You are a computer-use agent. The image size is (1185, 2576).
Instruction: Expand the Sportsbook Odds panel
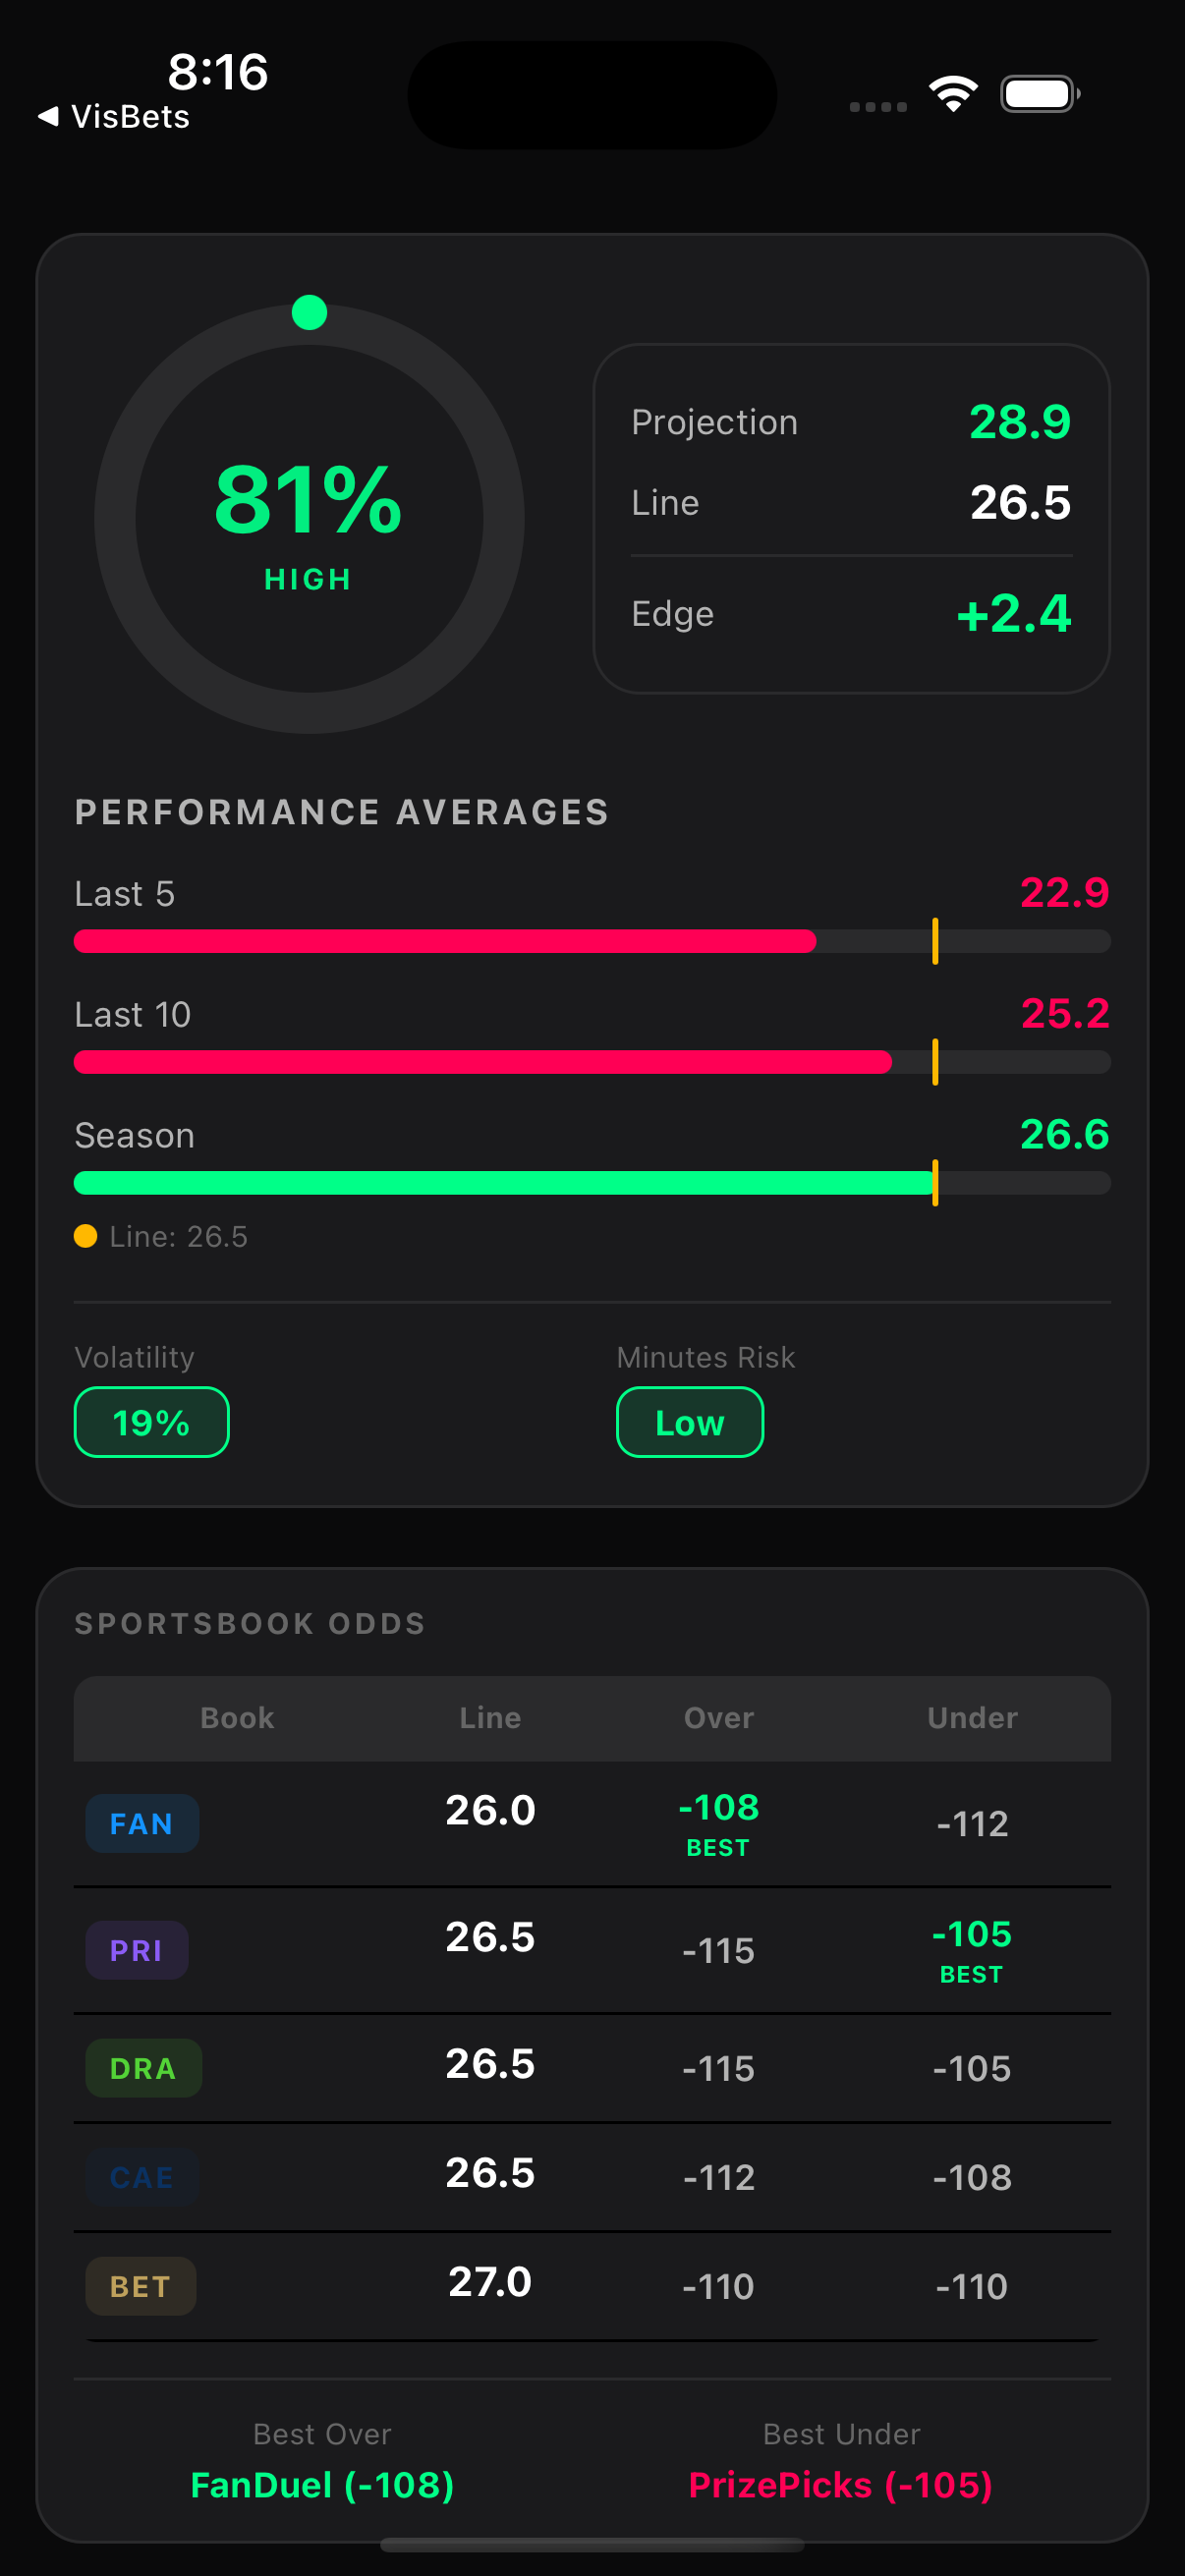coord(250,1622)
